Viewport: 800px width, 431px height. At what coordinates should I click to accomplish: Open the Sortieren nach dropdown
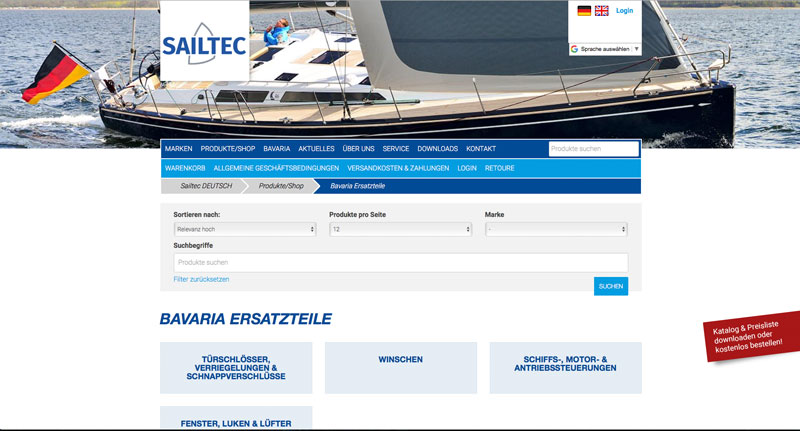pyautogui.click(x=245, y=230)
